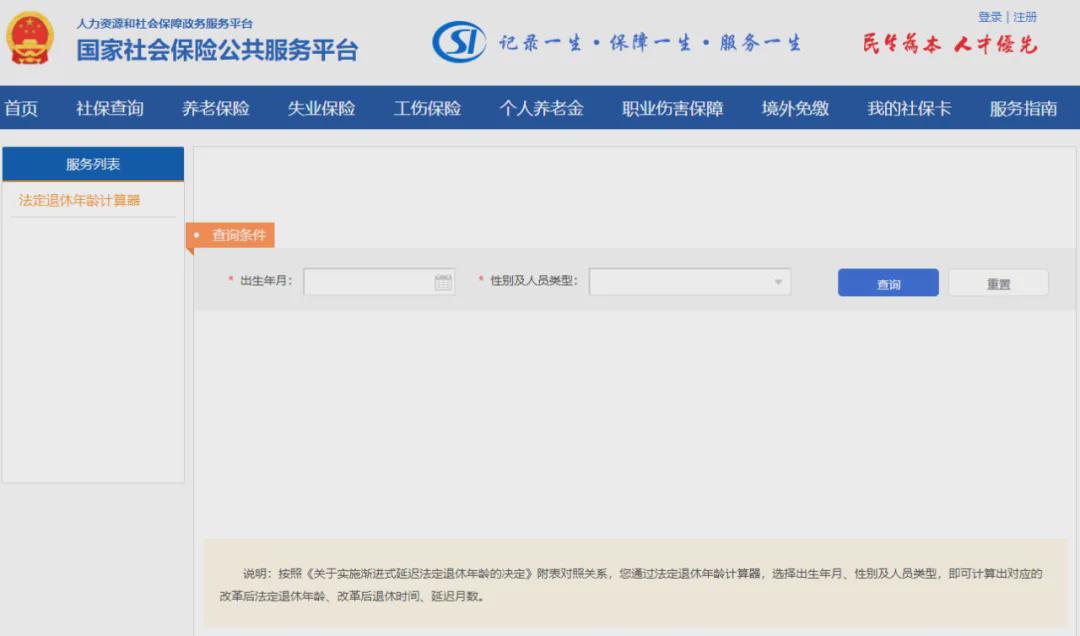Open the 注册 register link
Image resolution: width=1080 pixels, height=636 pixels.
[1025, 17]
